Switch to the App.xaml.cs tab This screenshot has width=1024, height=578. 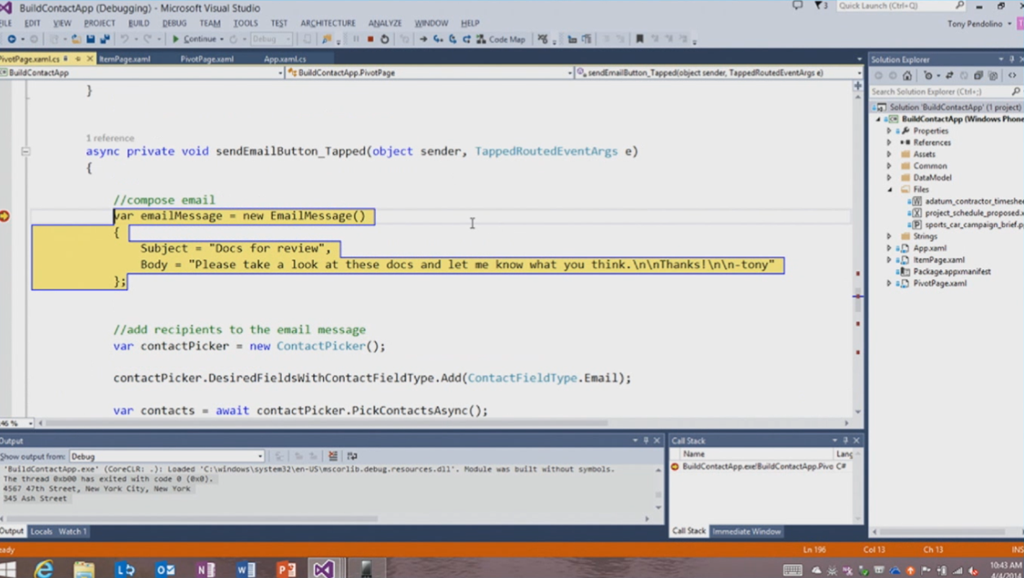click(285, 59)
